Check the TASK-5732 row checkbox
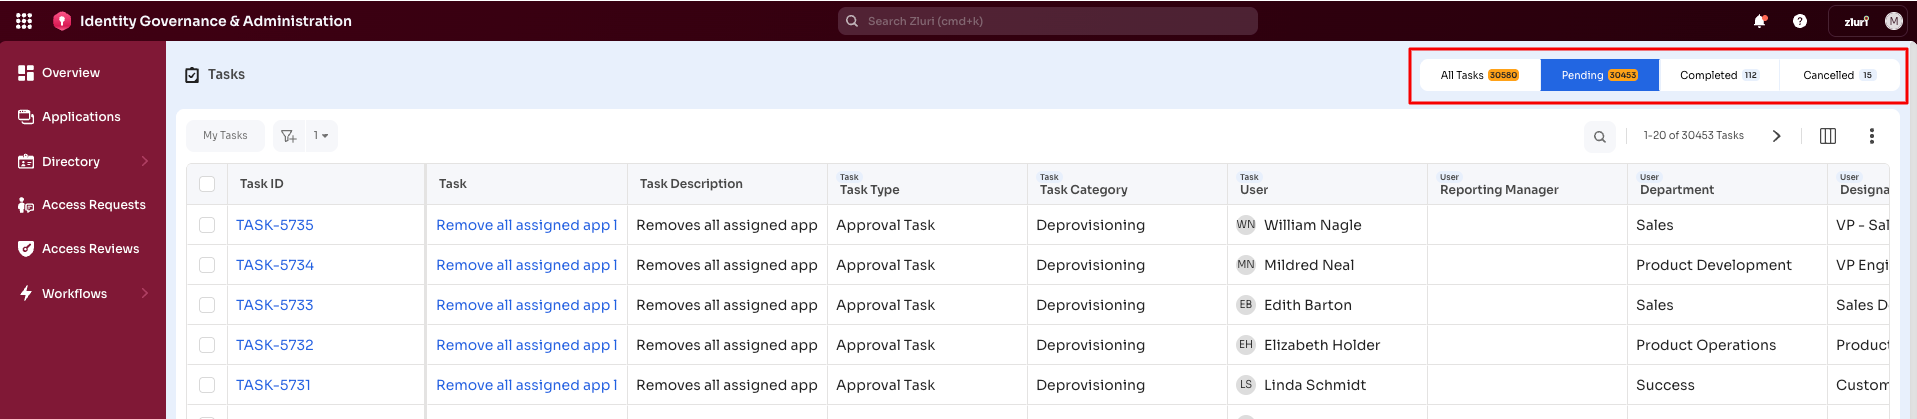This screenshot has width=1917, height=419. click(x=207, y=345)
